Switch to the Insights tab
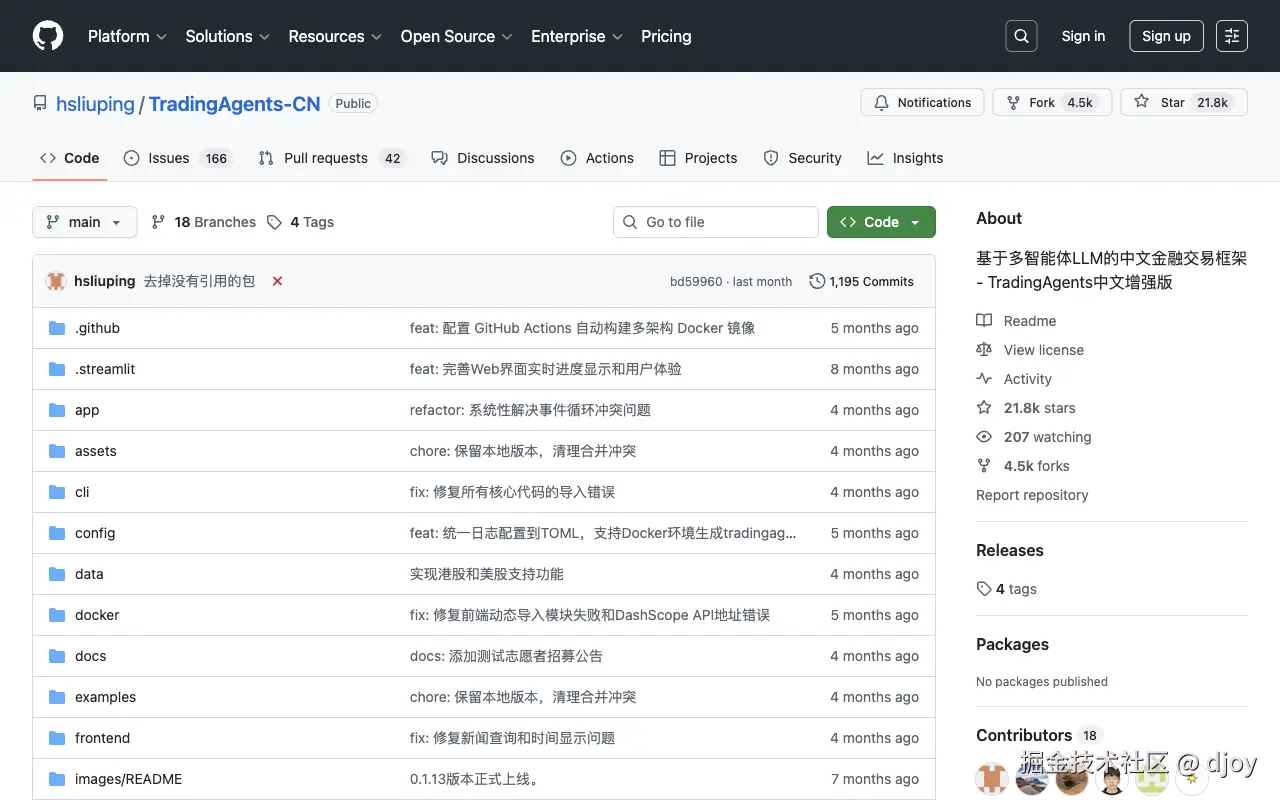1280x800 pixels. click(x=905, y=158)
